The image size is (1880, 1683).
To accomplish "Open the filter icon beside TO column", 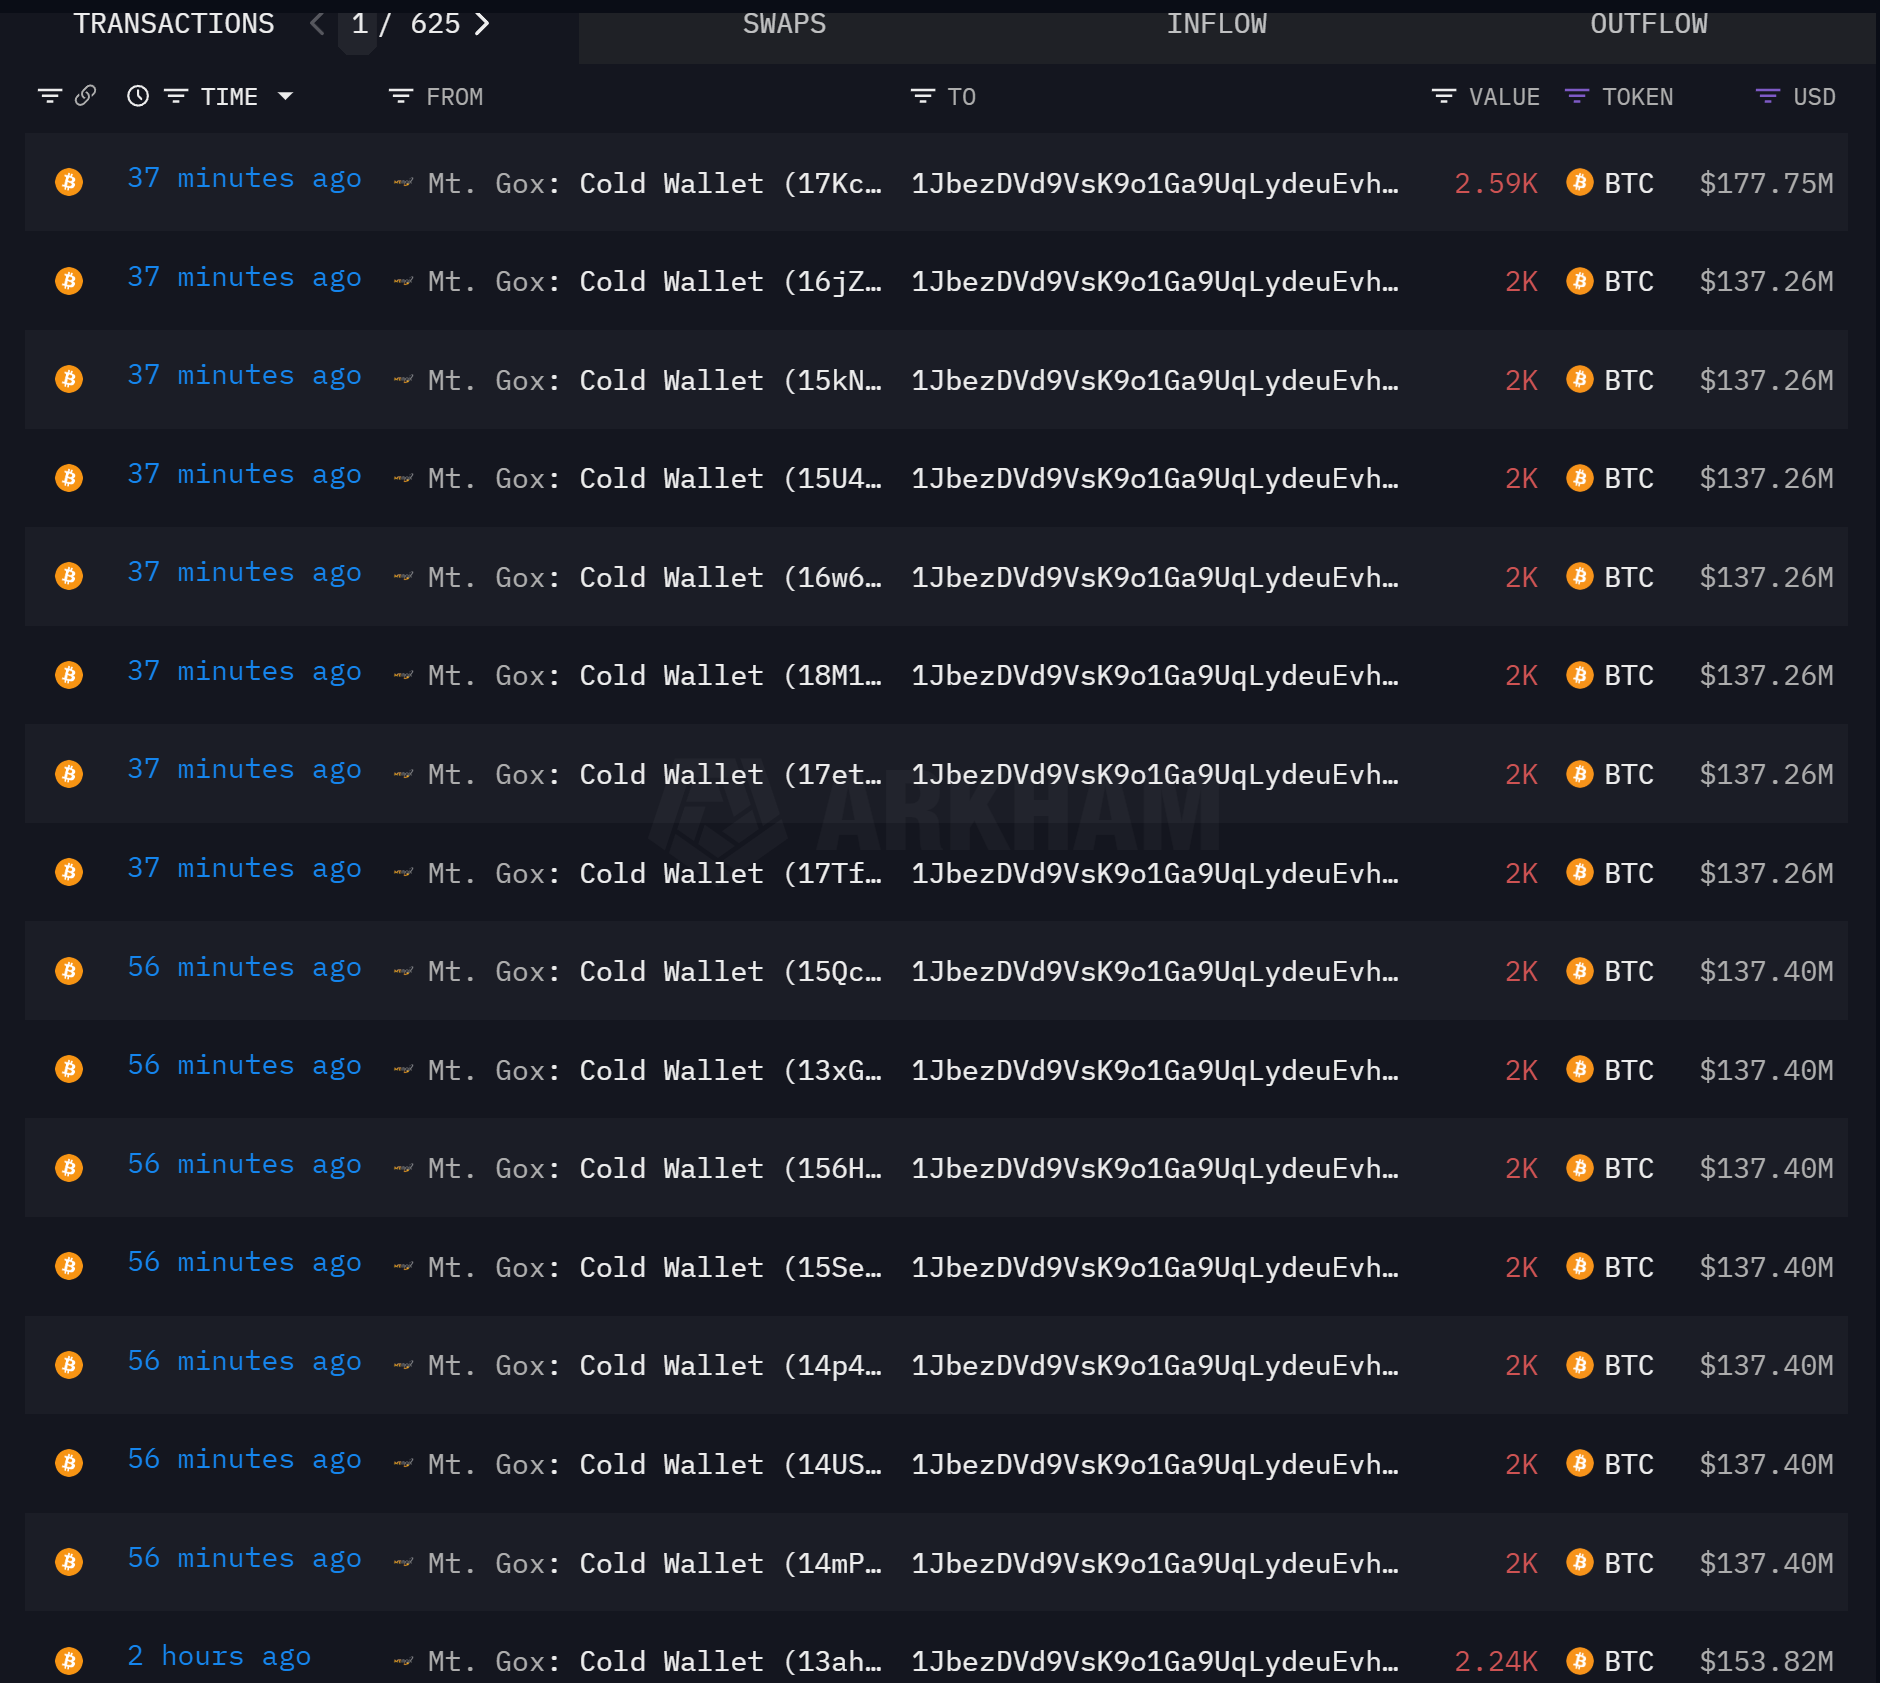I will coord(921,96).
